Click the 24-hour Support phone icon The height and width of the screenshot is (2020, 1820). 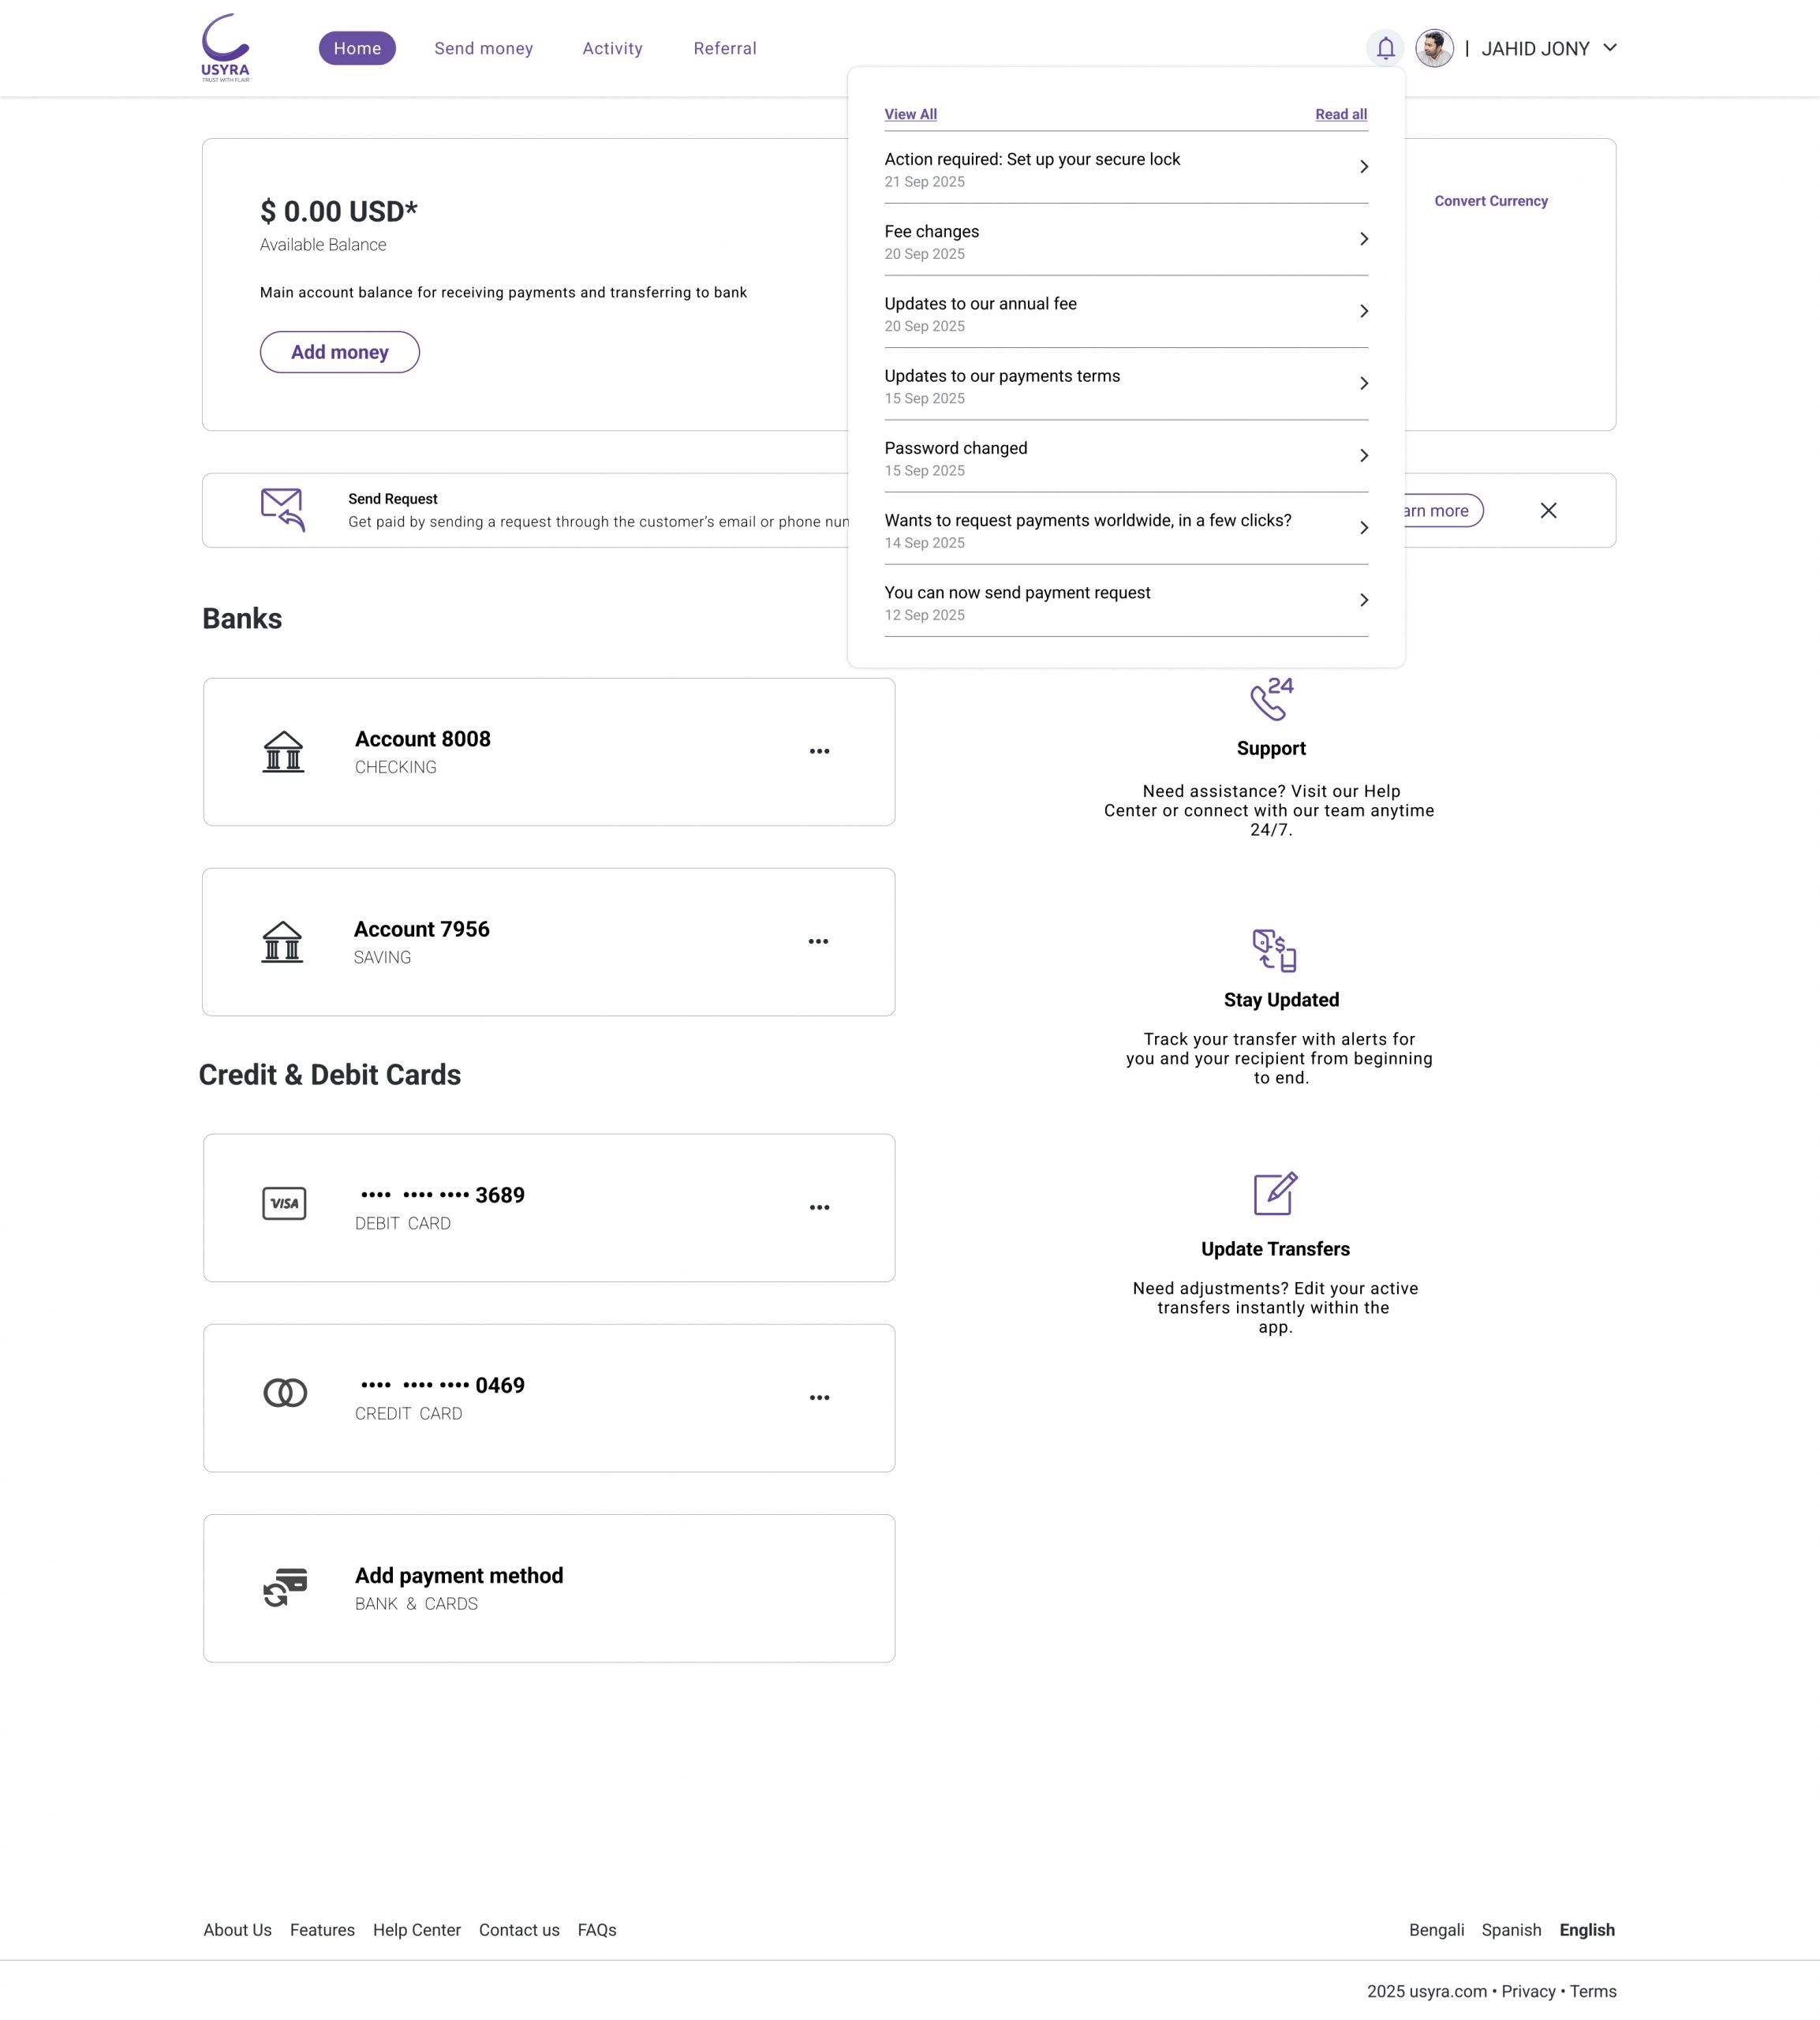tap(1271, 699)
